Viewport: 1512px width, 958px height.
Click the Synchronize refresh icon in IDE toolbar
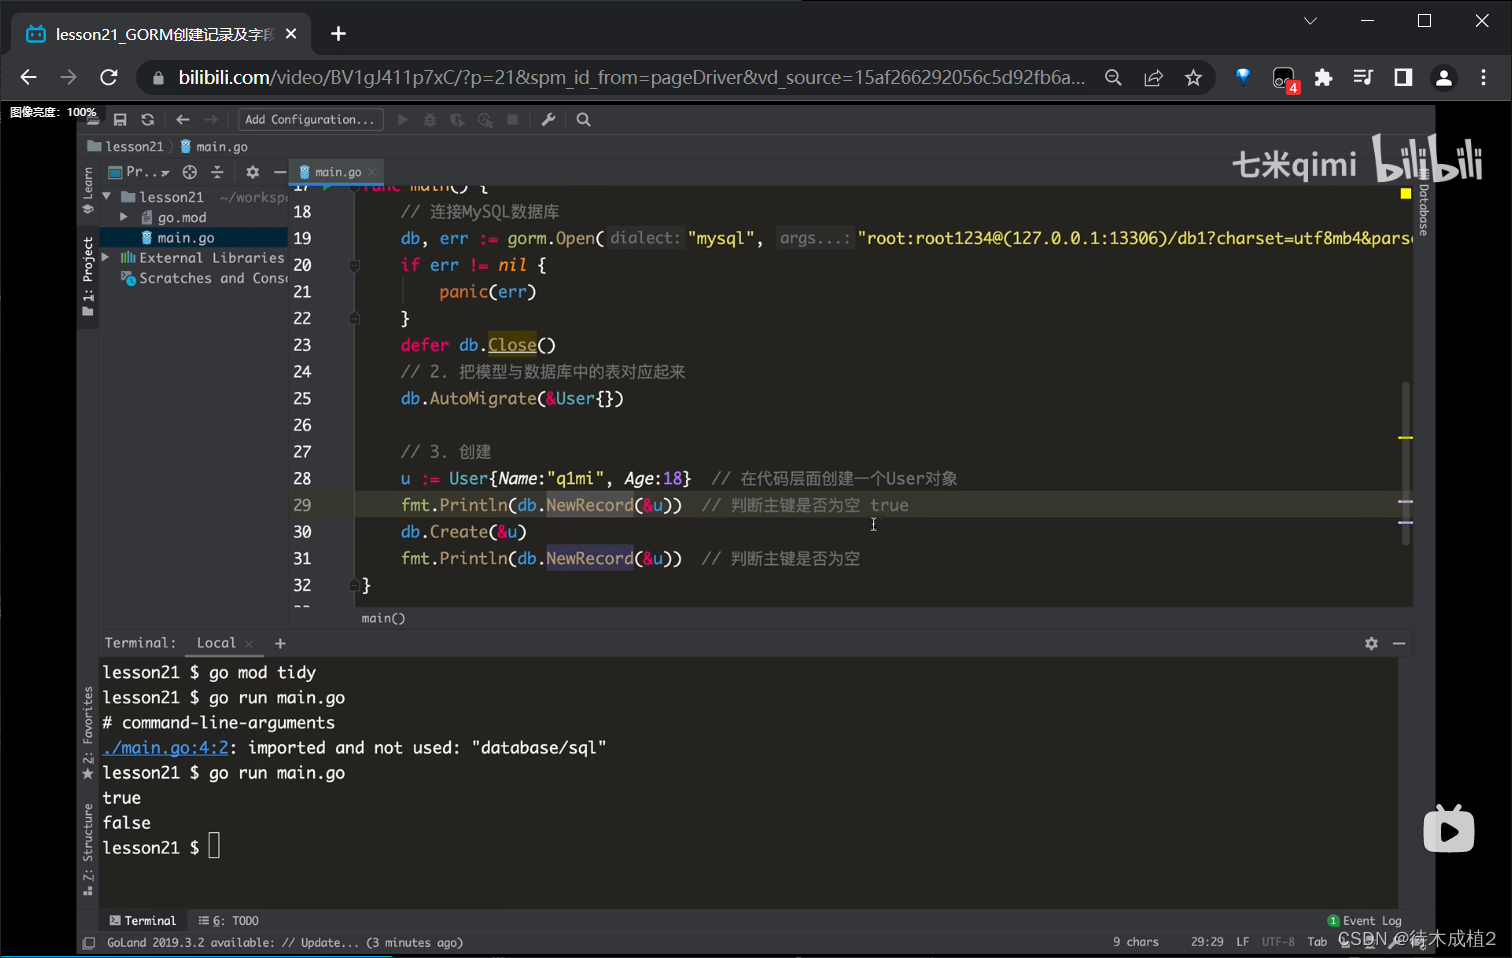point(148,120)
